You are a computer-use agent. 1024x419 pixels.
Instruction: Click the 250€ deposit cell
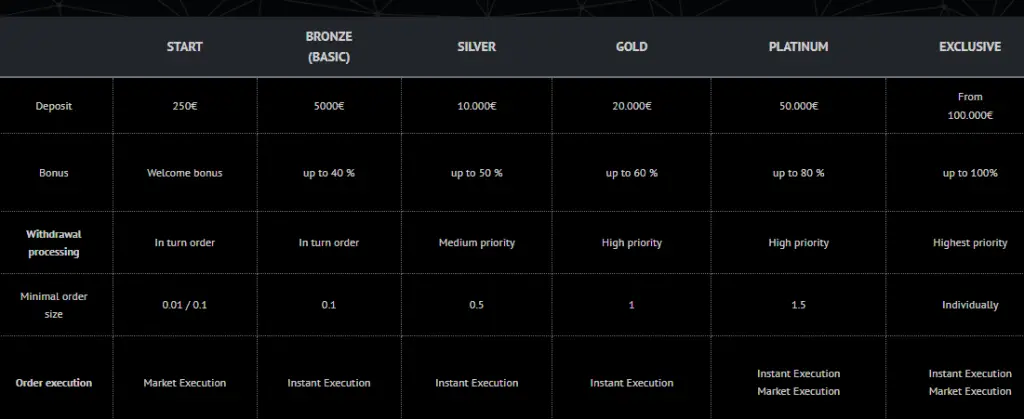tap(184, 105)
